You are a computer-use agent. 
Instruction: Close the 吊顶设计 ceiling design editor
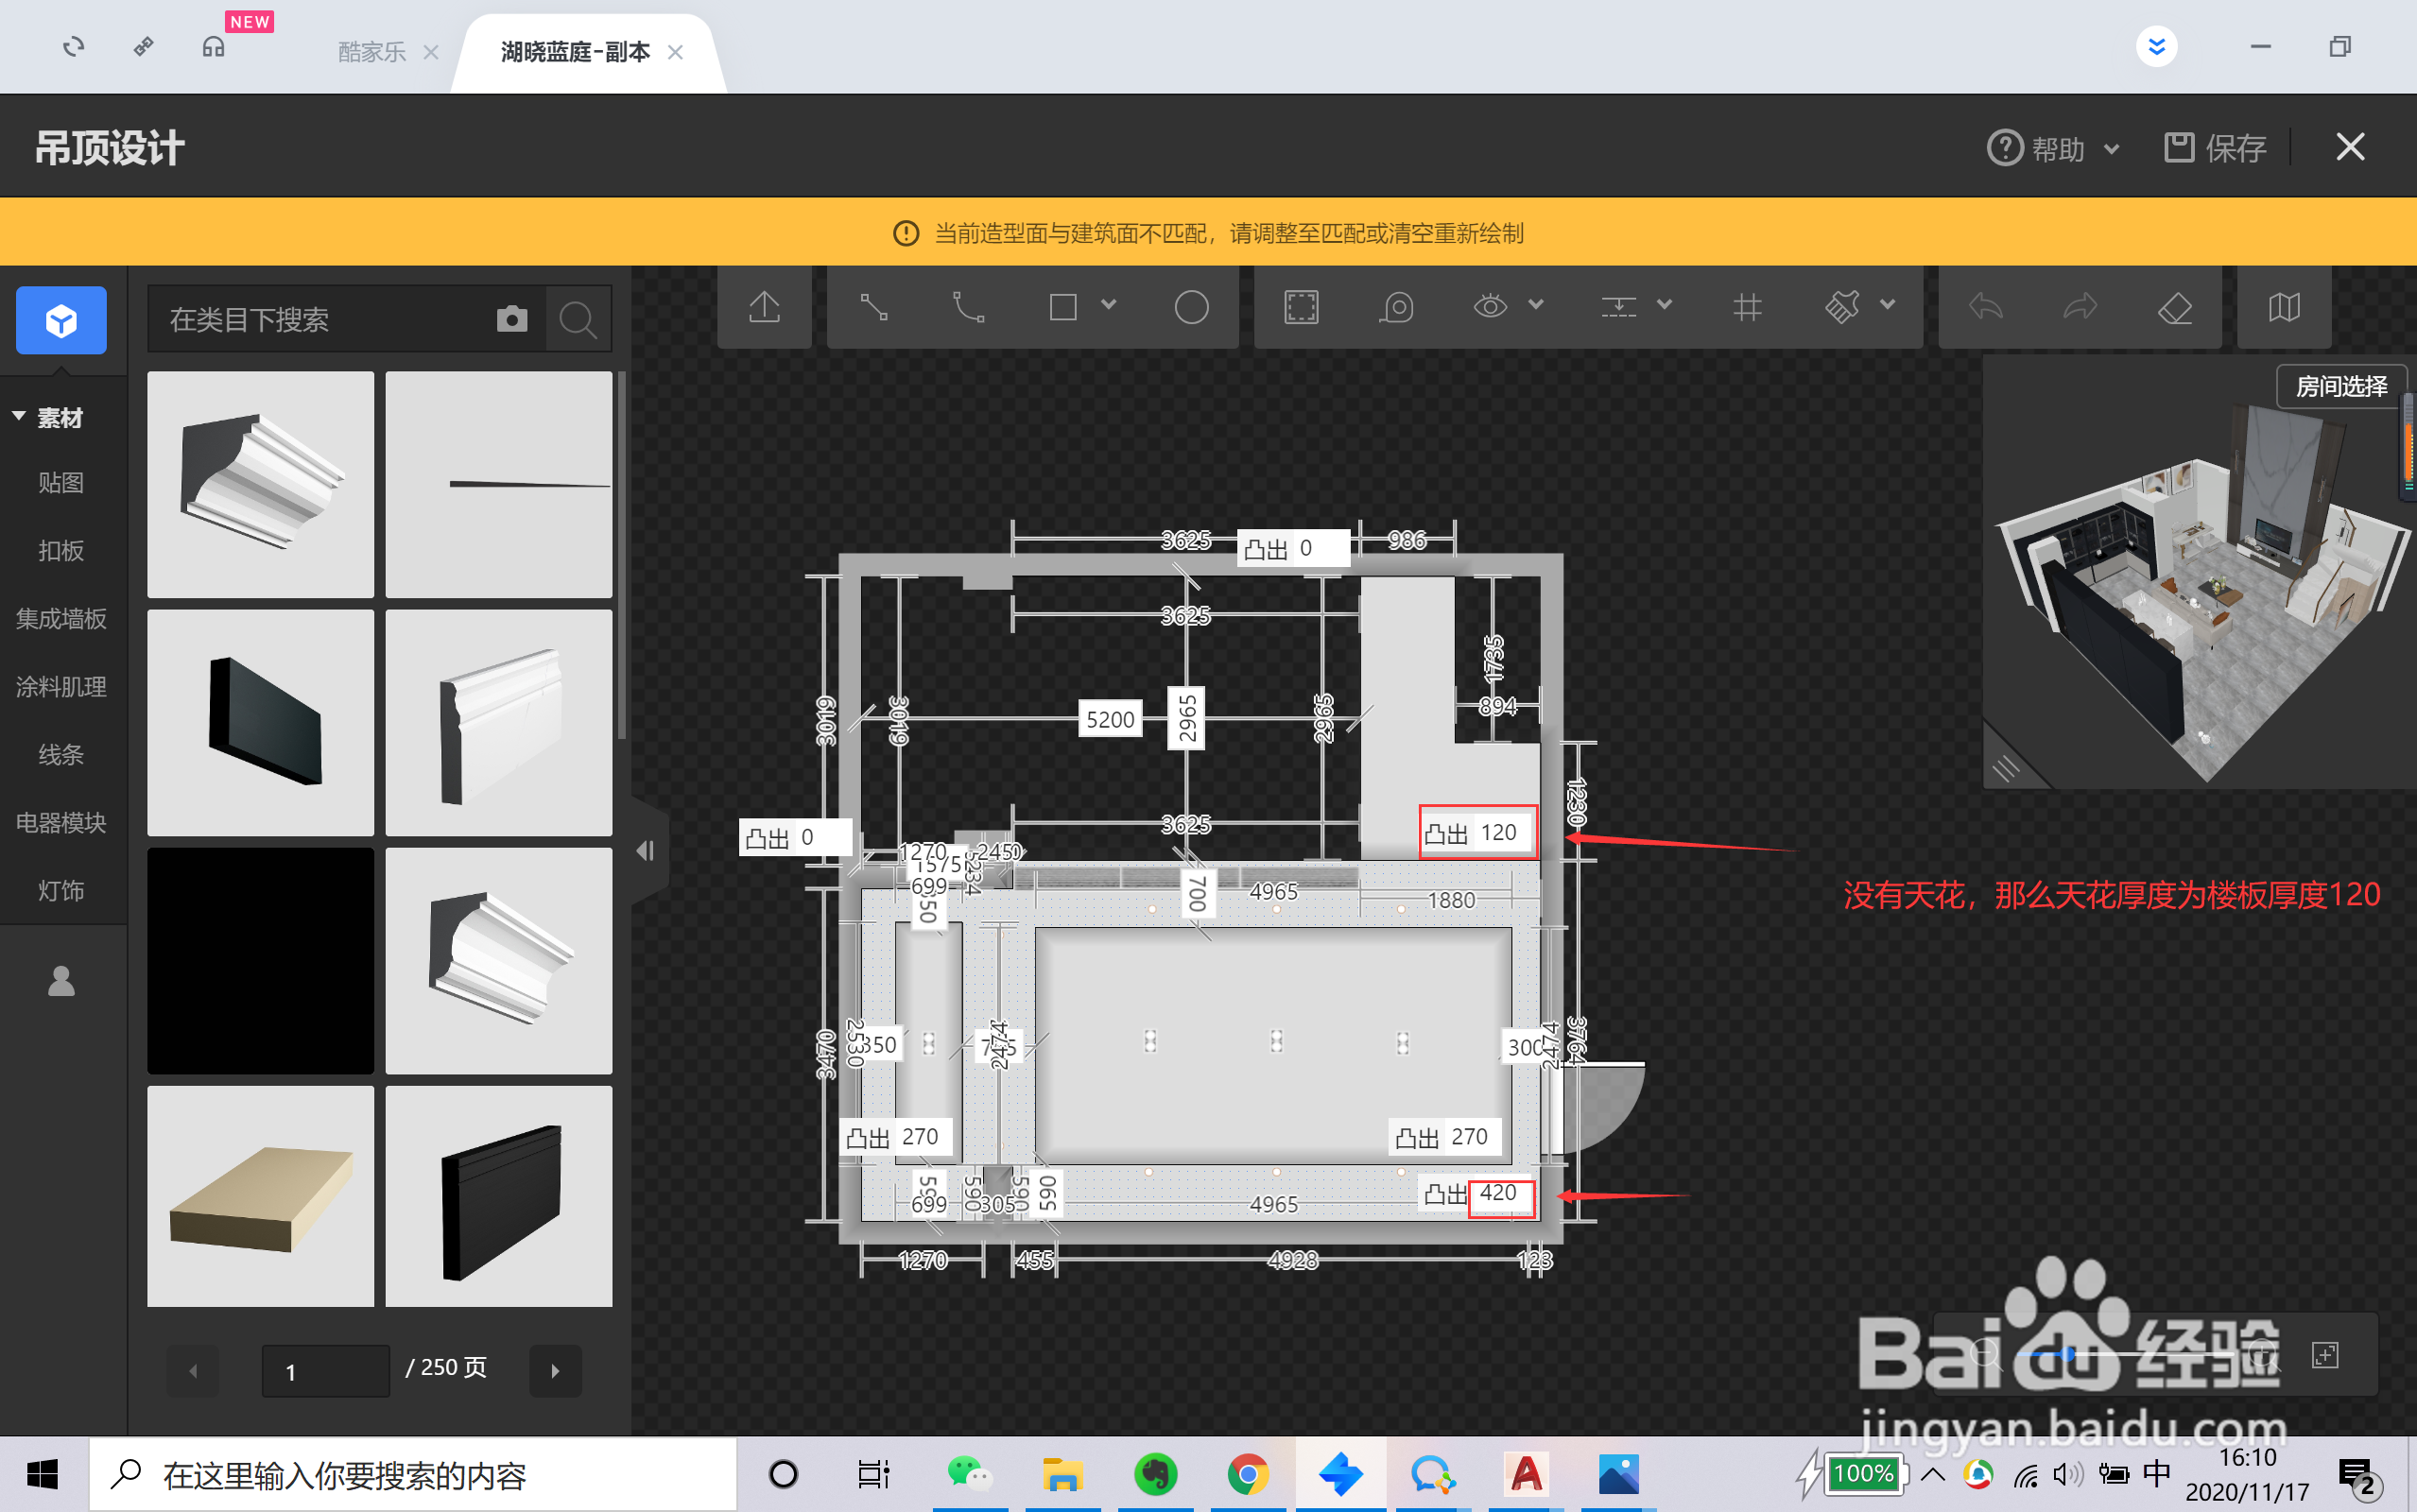(x=2350, y=147)
